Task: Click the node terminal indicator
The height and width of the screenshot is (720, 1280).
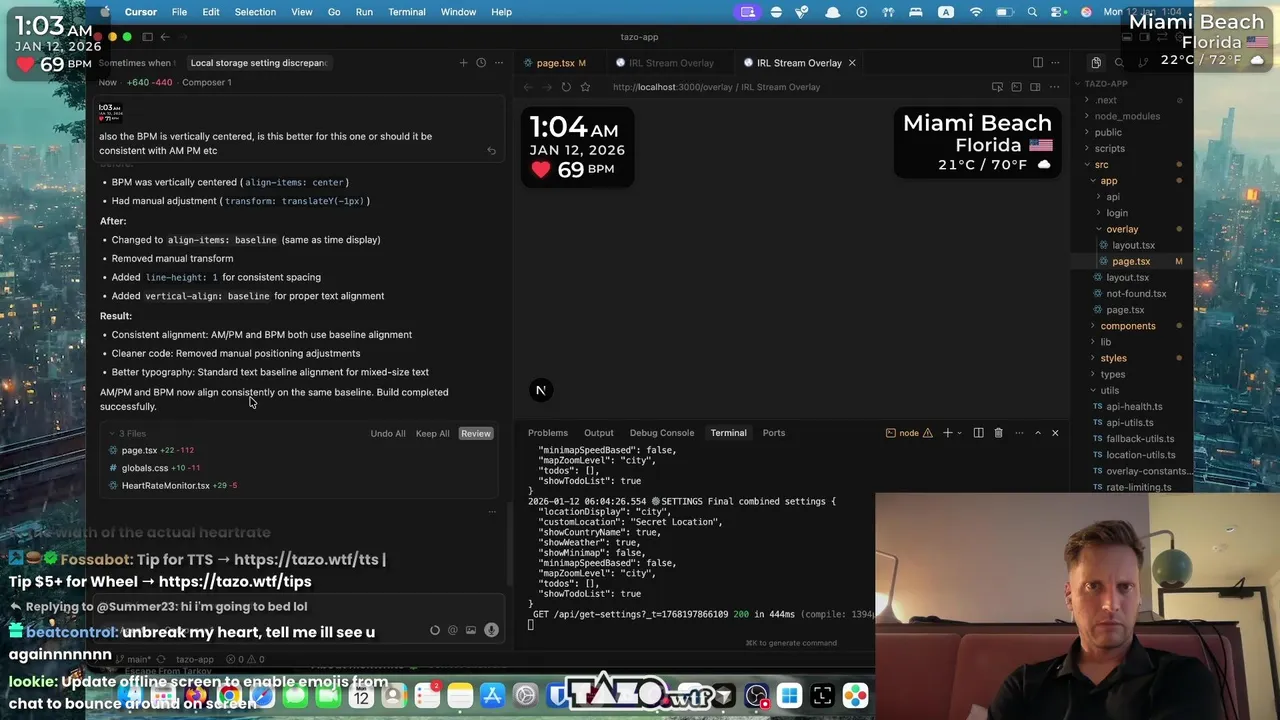Action: coord(909,433)
